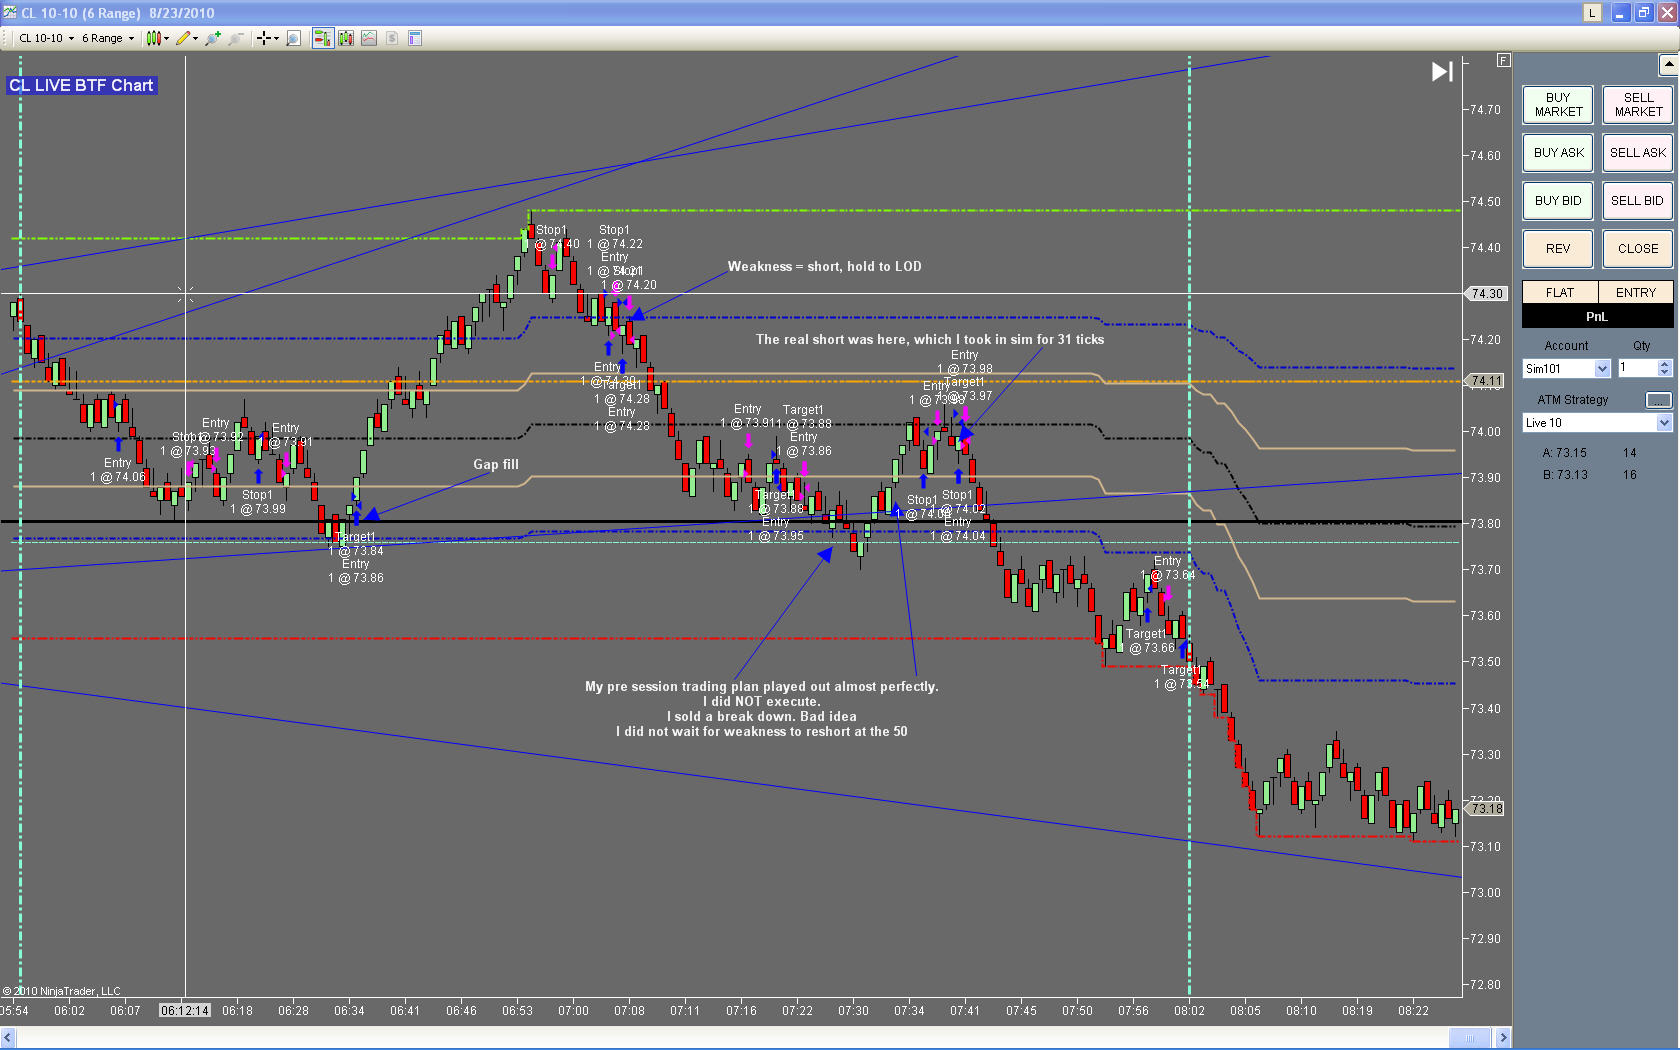Click the SELL ASK button
The image size is (1680, 1050).
1638,153
